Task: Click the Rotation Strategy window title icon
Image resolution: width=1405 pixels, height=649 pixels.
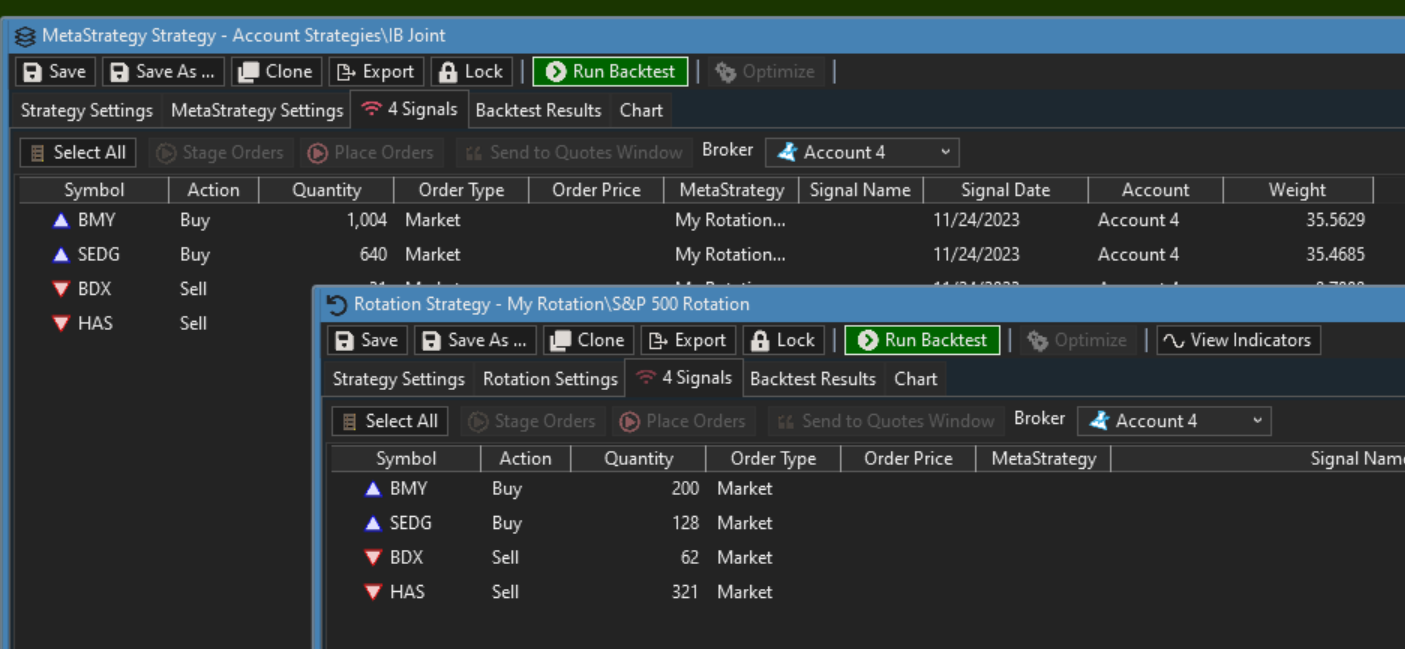Action: (337, 304)
